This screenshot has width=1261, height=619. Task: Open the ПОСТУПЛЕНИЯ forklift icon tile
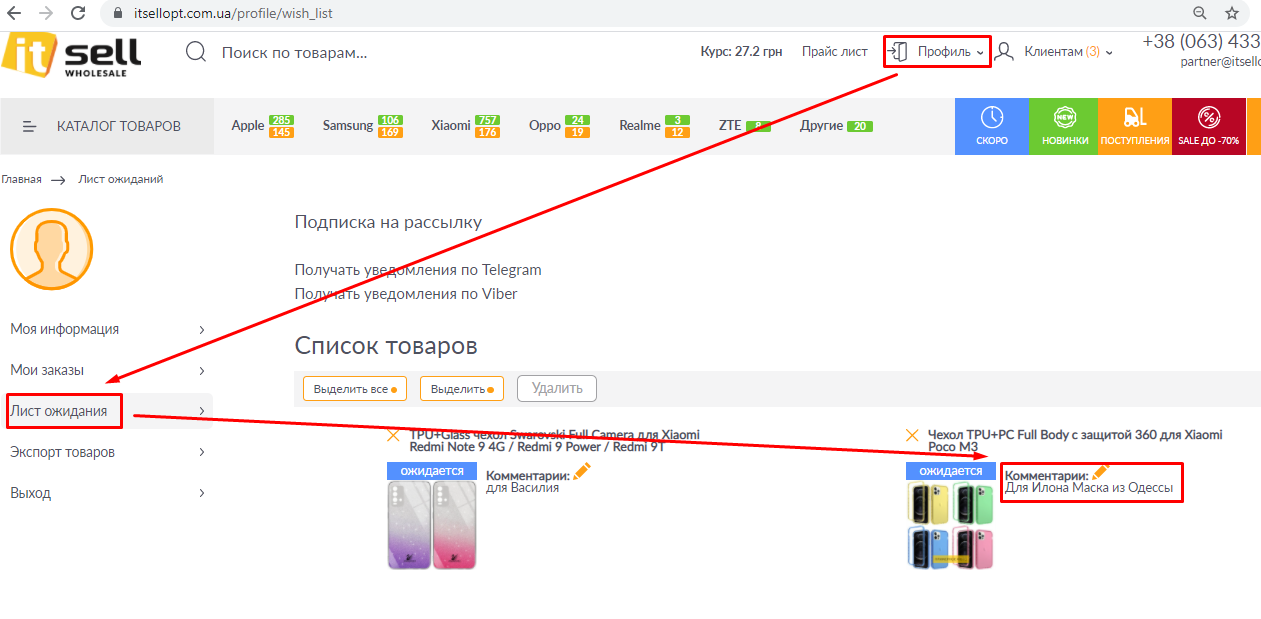1134,126
